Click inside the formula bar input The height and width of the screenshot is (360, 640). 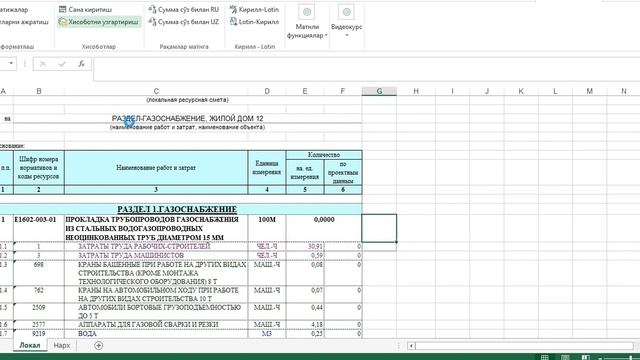click(x=367, y=69)
